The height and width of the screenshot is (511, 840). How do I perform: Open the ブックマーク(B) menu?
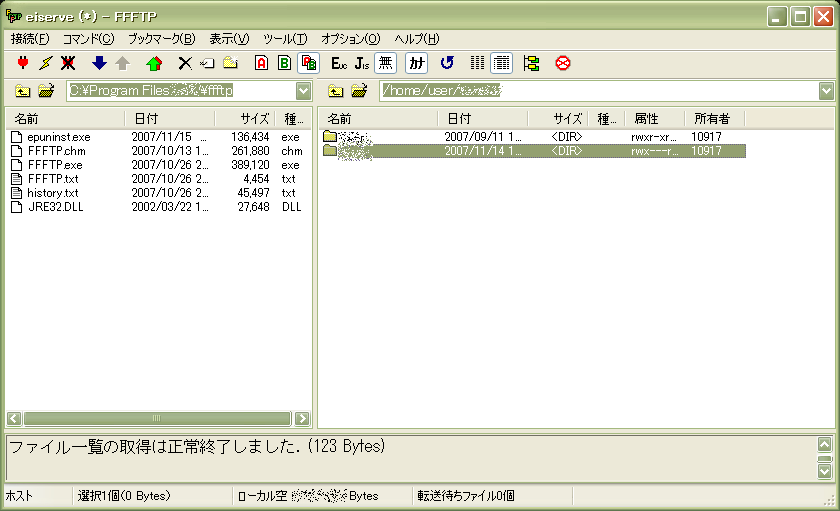coord(161,39)
